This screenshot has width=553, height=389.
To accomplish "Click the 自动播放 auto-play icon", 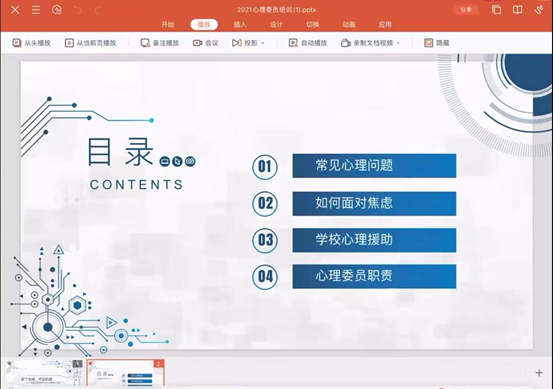I will [x=293, y=43].
